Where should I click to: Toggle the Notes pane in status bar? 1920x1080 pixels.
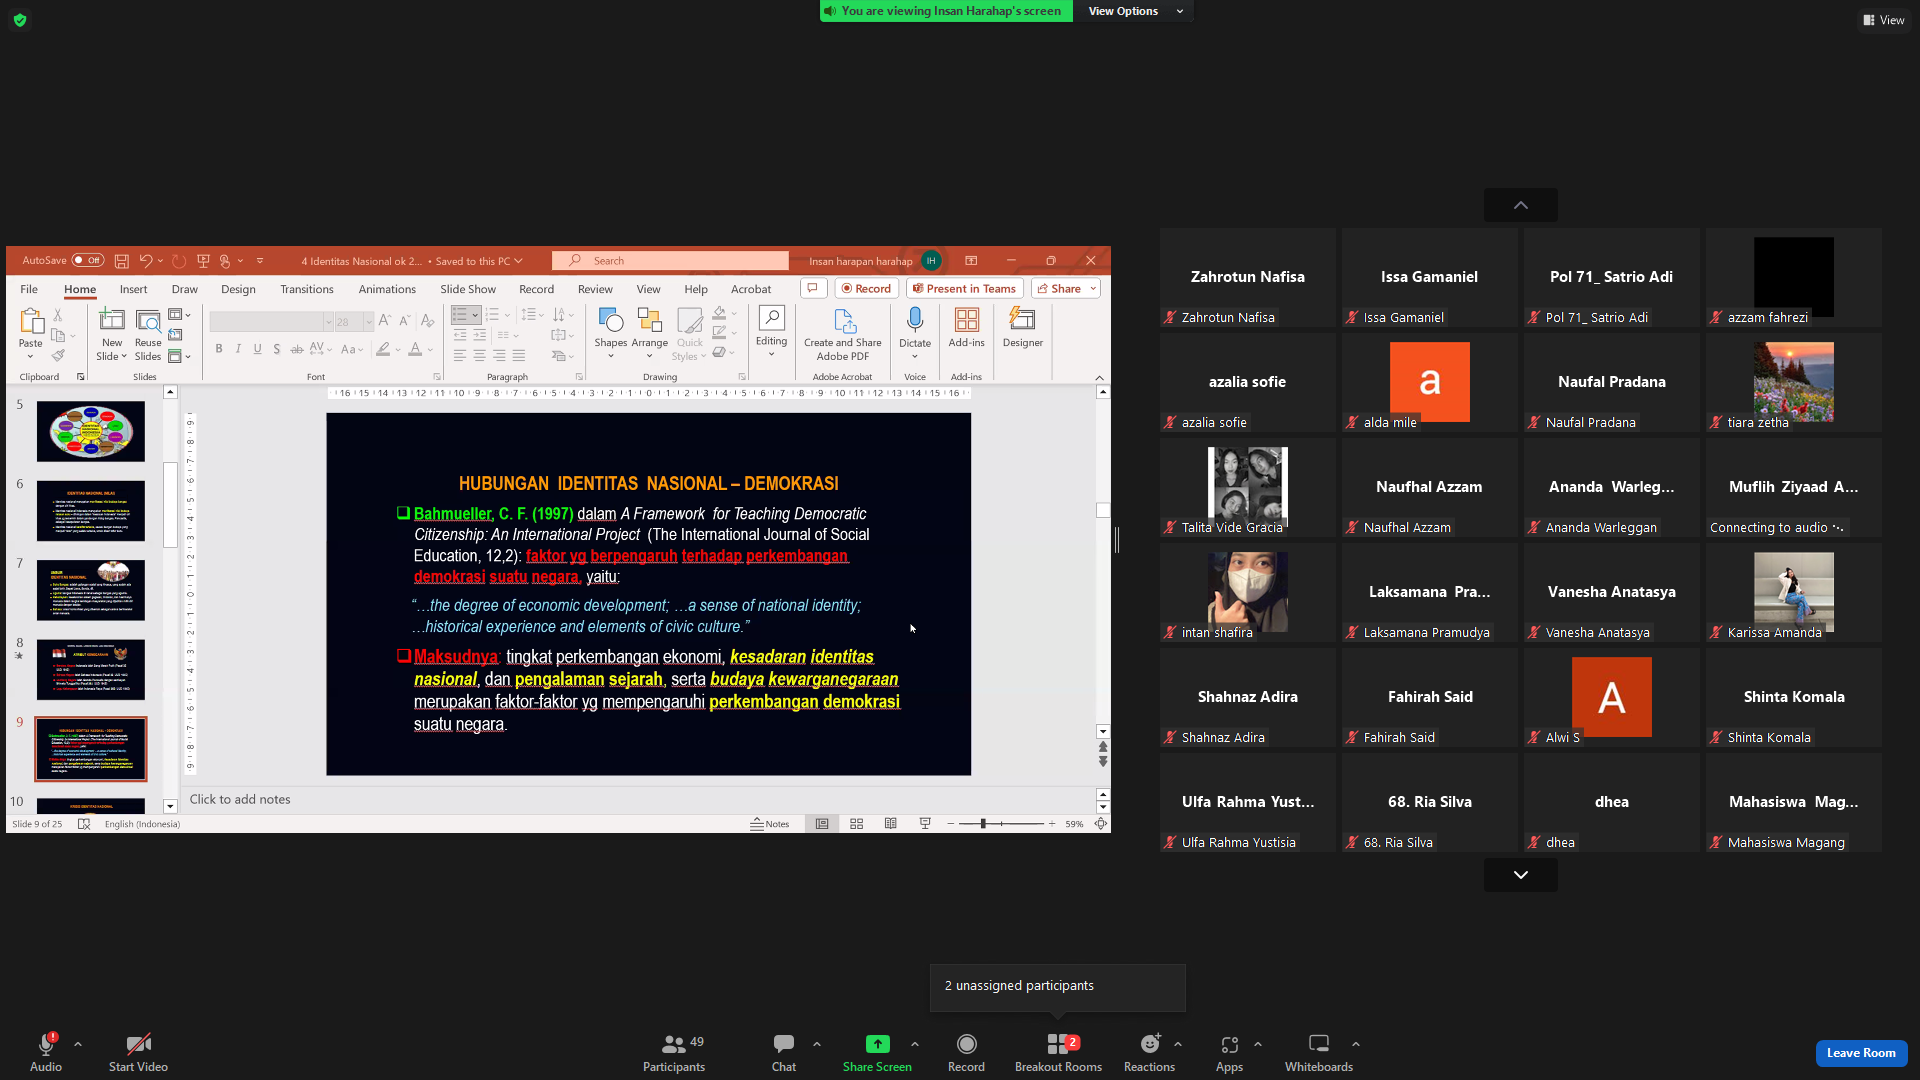coord(770,824)
